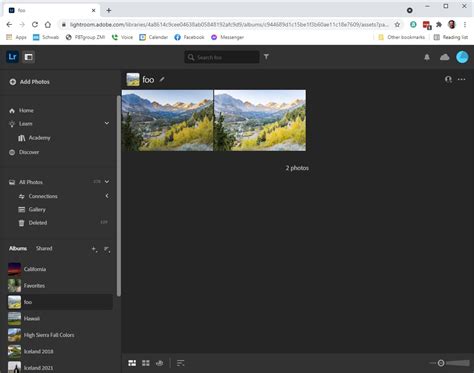The height and width of the screenshot is (373, 474).
Task: Select the foo album in sidebar
Action: coord(60,302)
